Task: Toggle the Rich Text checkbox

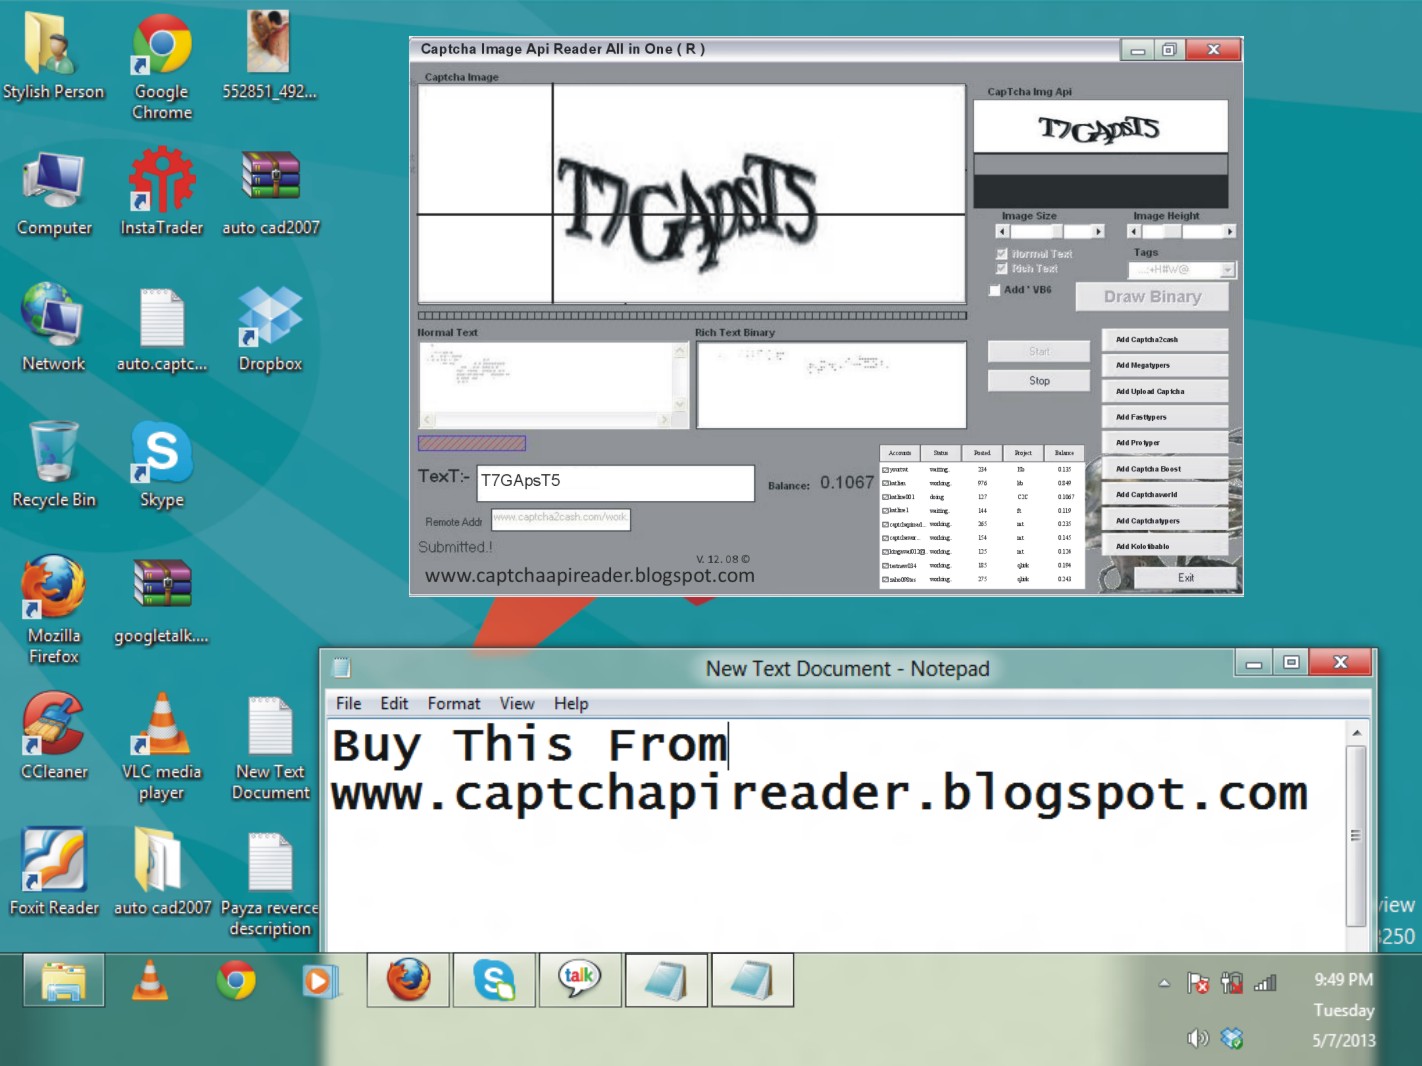Action: (1001, 269)
